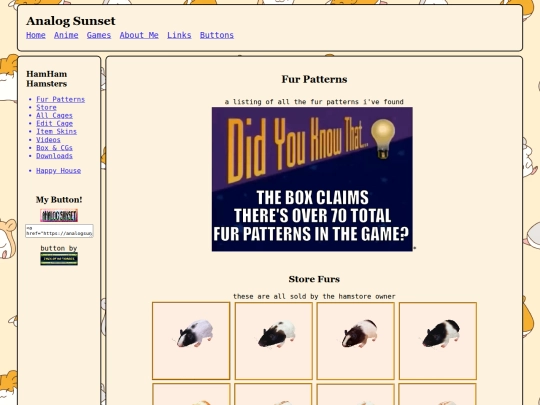Visit the About Me page
540x405 pixels.
pos(139,35)
